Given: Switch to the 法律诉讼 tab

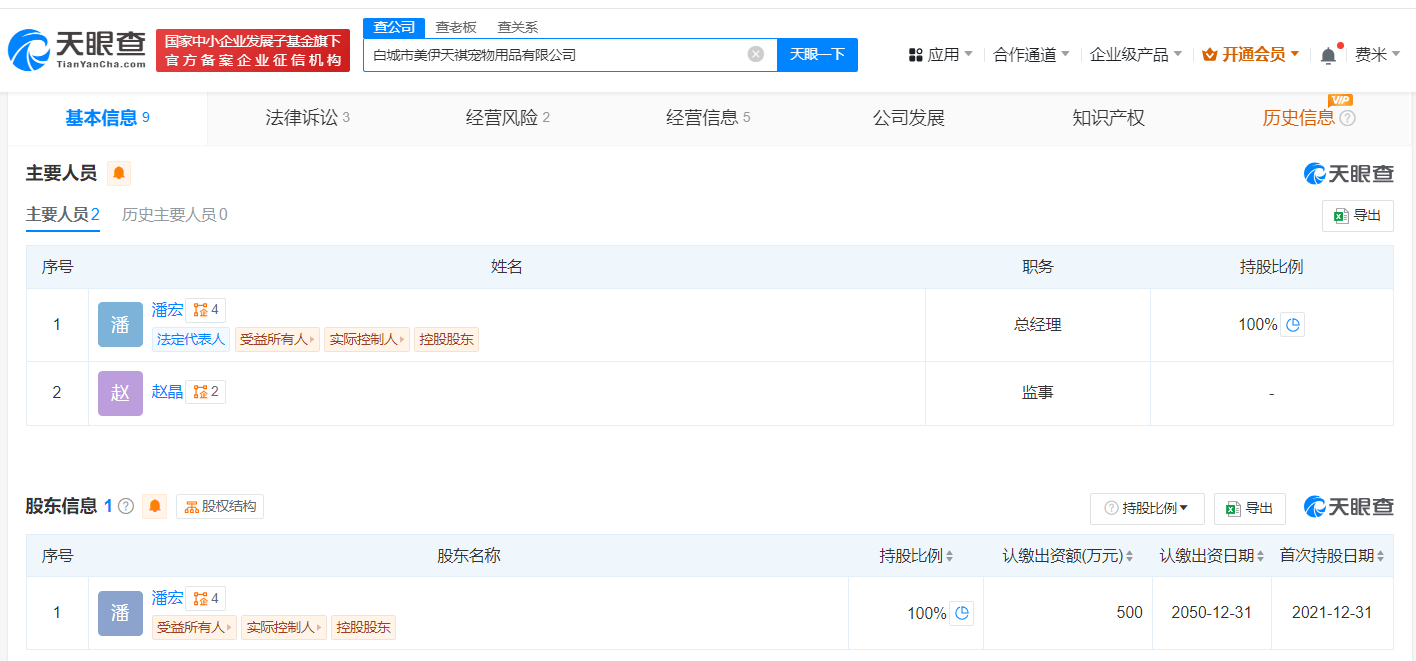Looking at the screenshot, I should pos(307,118).
